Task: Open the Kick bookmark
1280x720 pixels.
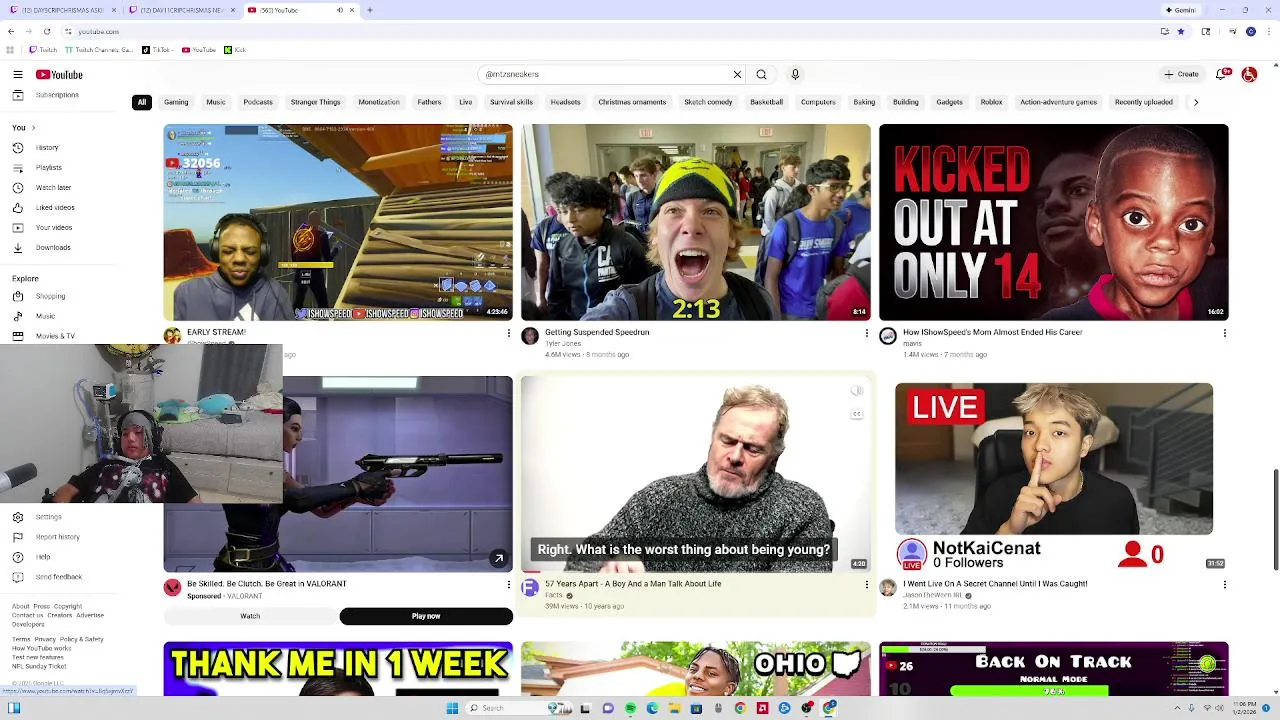Action: [x=235, y=50]
